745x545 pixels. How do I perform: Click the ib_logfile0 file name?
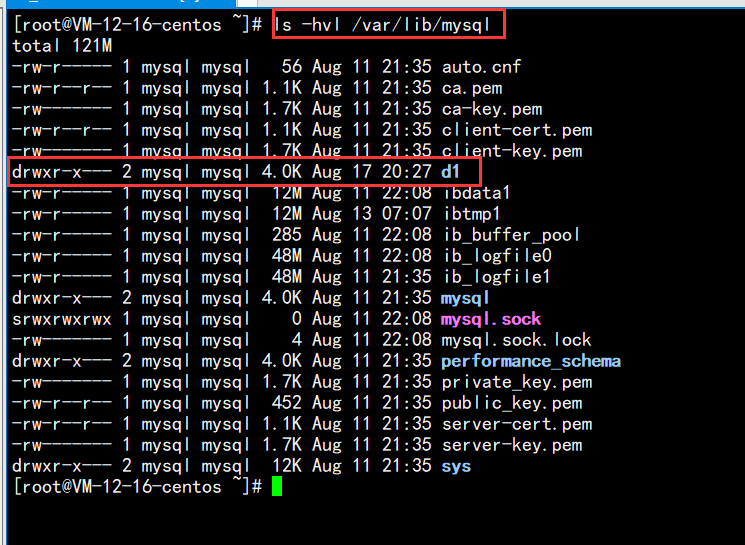pos(497,256)
